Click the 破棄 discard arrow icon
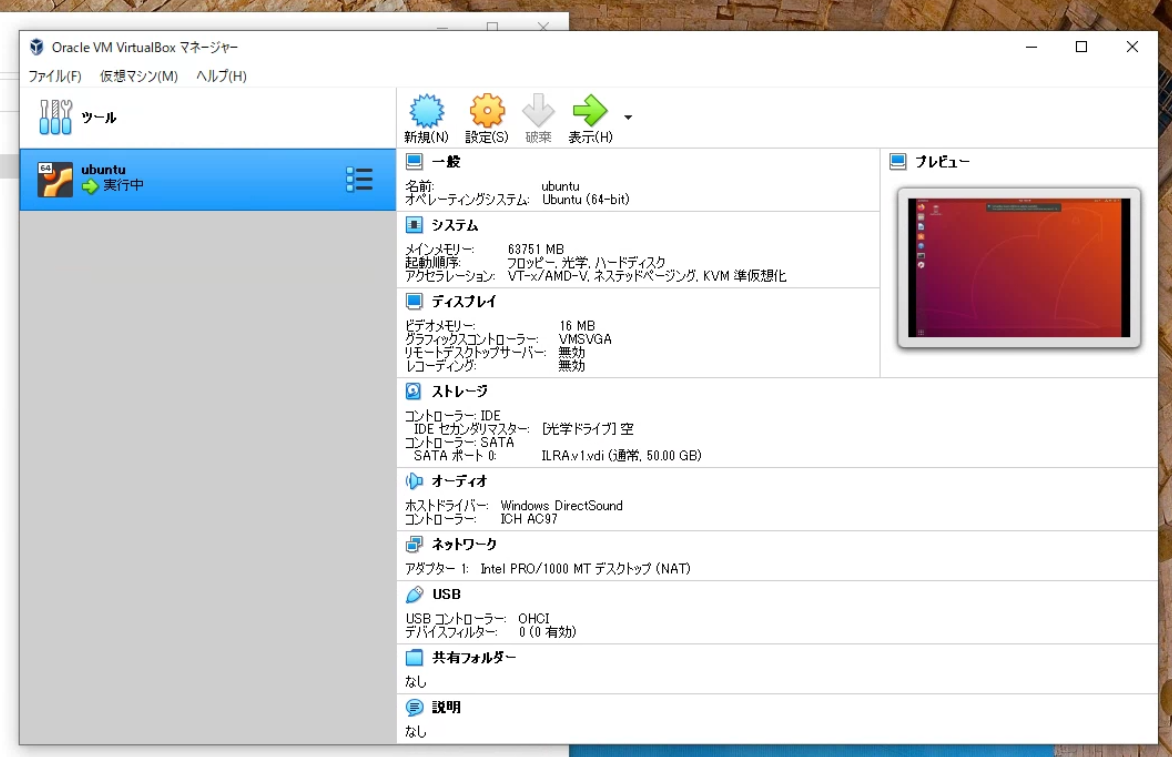Image resolution: width=1172 pixels, height=757 pixels. click(x=538, y=111)
